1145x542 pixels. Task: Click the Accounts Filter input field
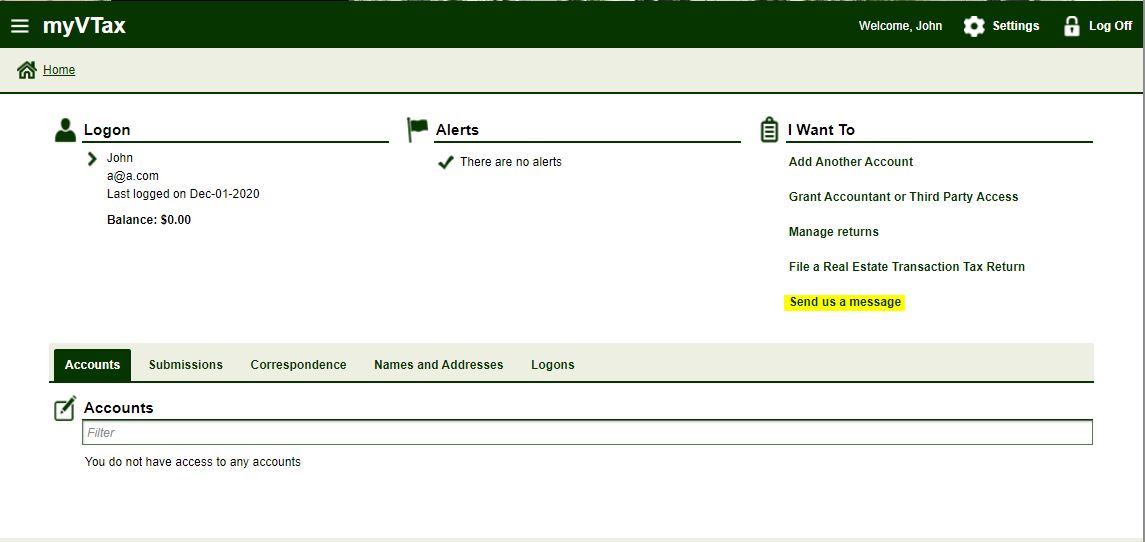click(587, 432)
